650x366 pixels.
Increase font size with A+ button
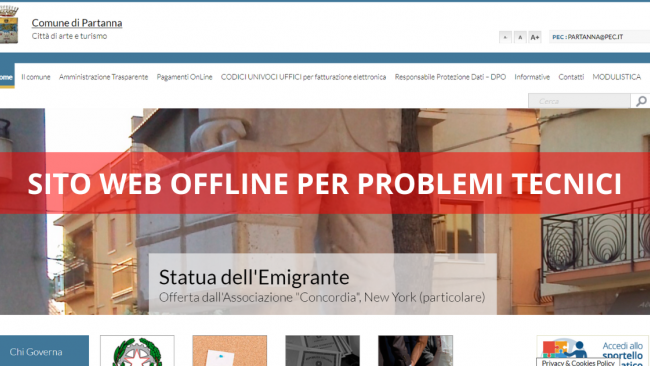coord(535,37)
